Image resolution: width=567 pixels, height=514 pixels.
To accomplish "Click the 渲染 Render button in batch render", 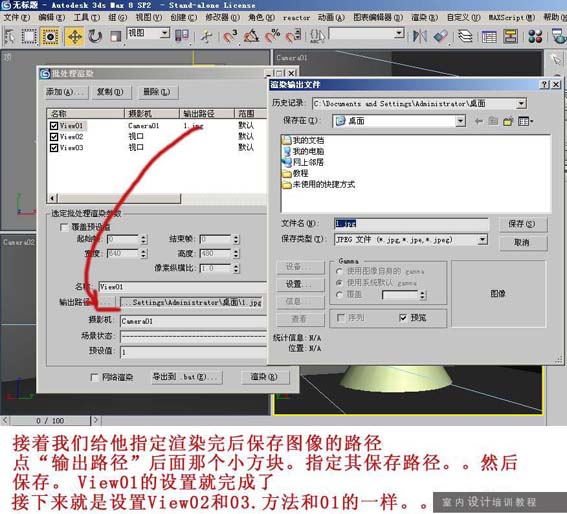I will pyautogui.click(x=264, y=377).
